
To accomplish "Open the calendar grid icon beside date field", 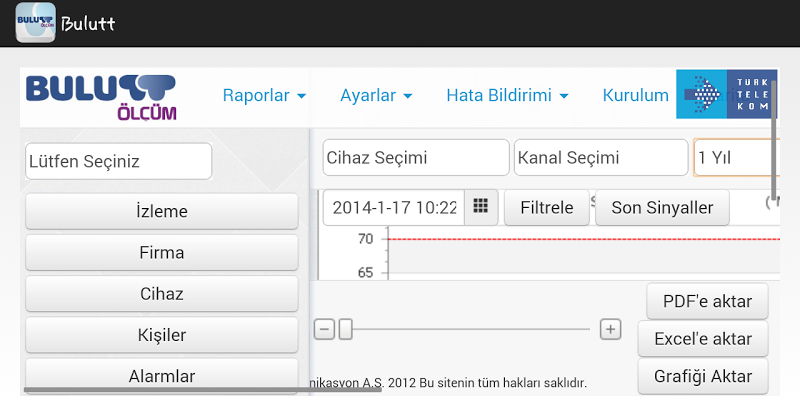I will point(481,207).
